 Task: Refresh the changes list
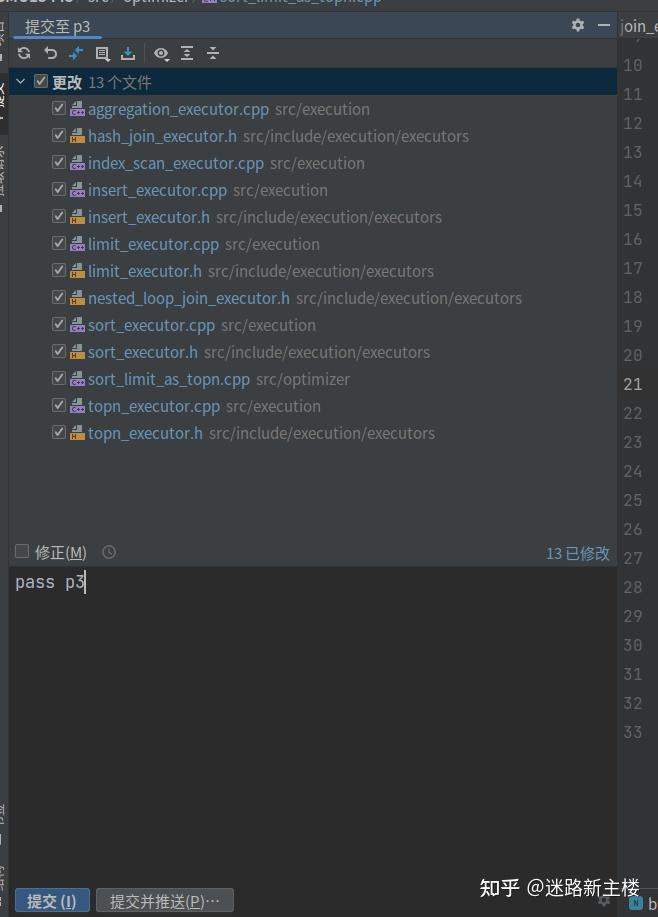tap(23, 53)
